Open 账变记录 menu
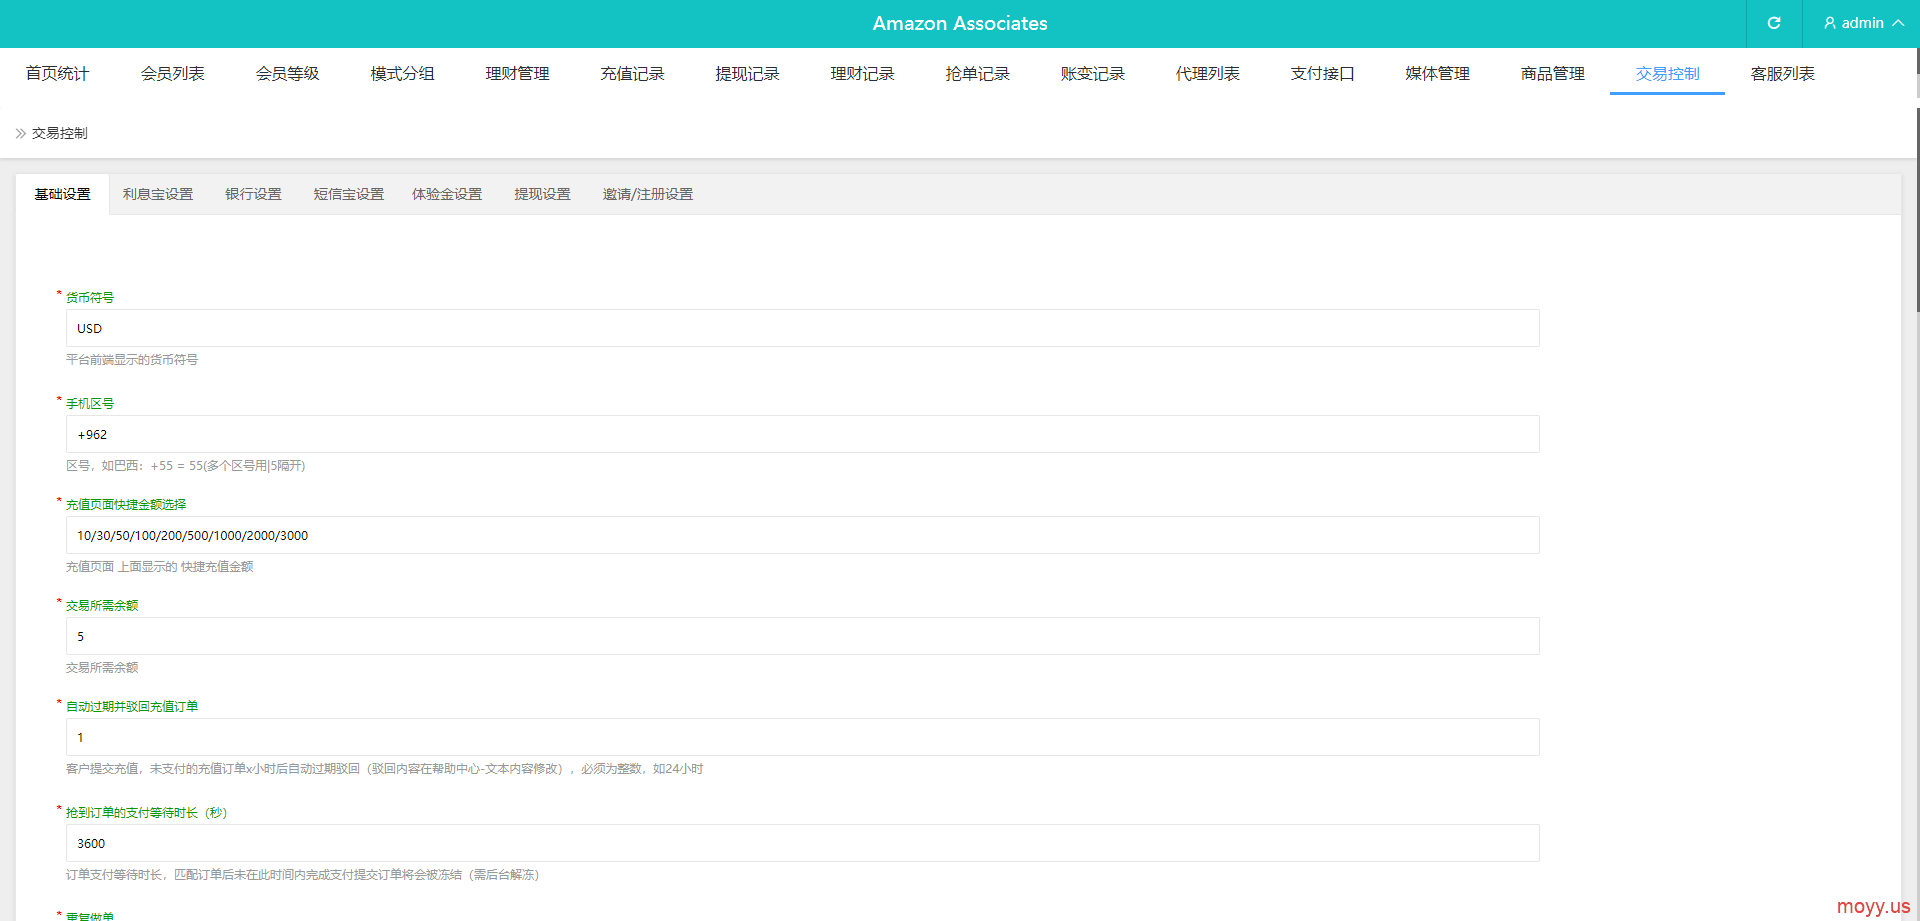1920x921 pixels. pos(1092,73)
